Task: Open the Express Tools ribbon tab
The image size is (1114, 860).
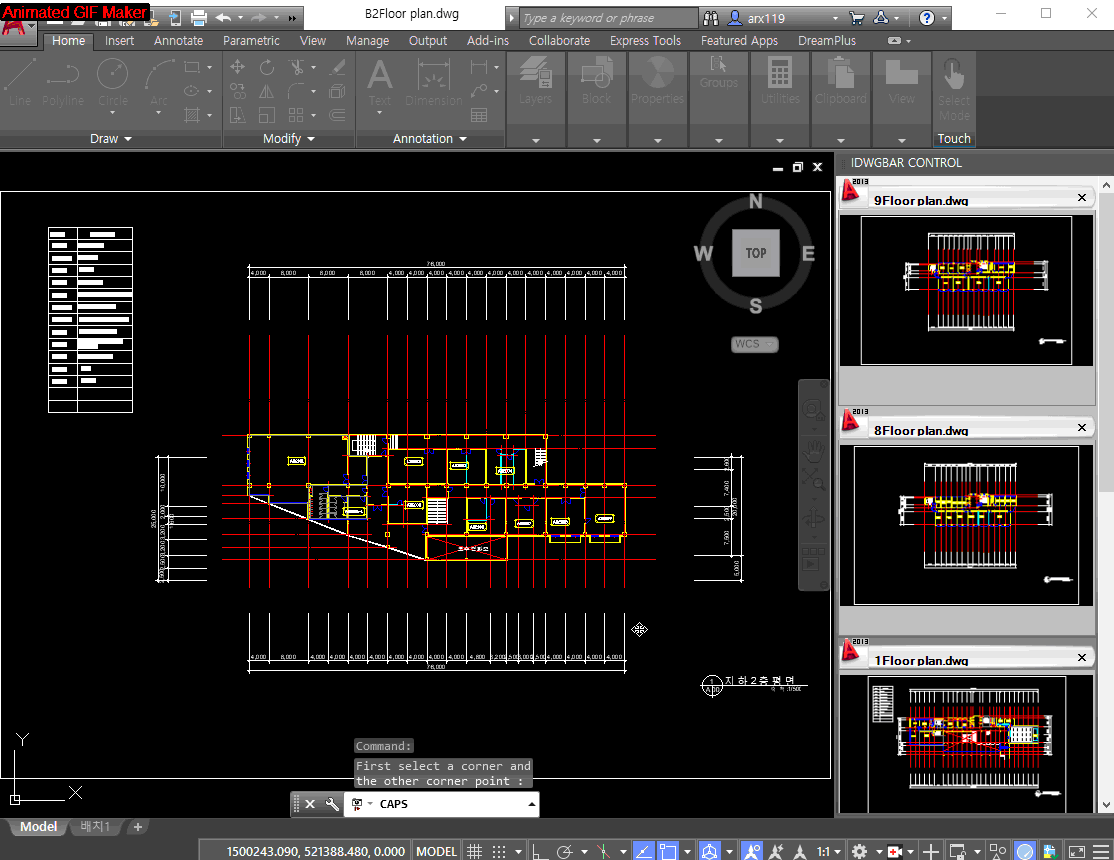Action: pos(645,41)
